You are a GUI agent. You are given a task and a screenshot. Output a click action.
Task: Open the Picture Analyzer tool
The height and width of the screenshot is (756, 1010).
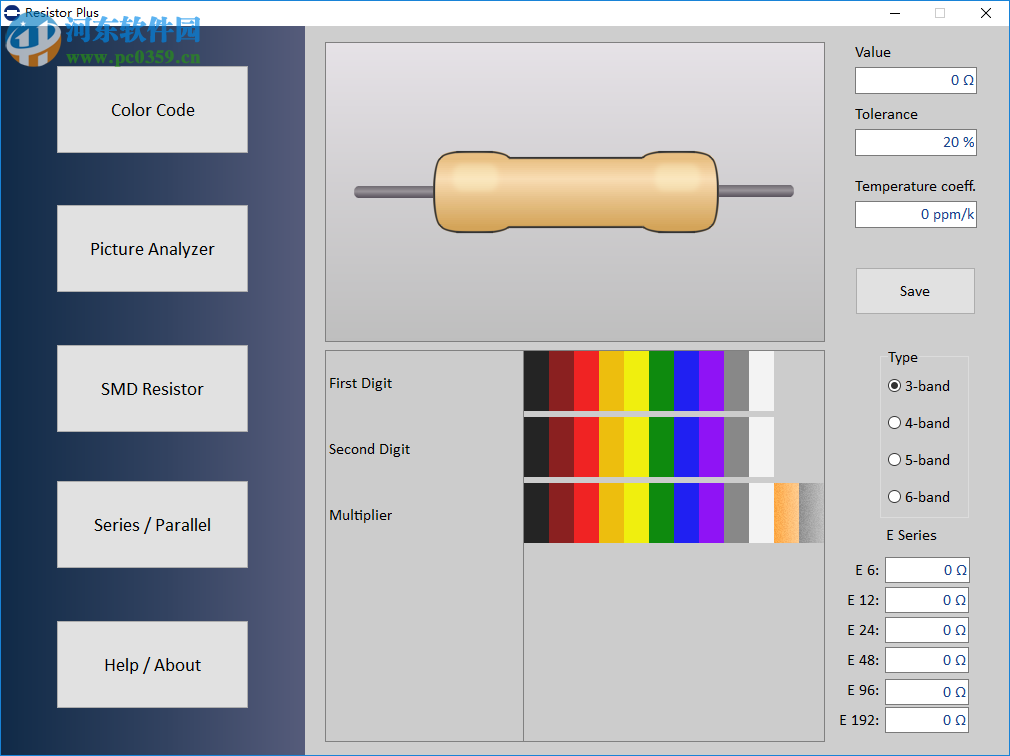click(152, 248)
